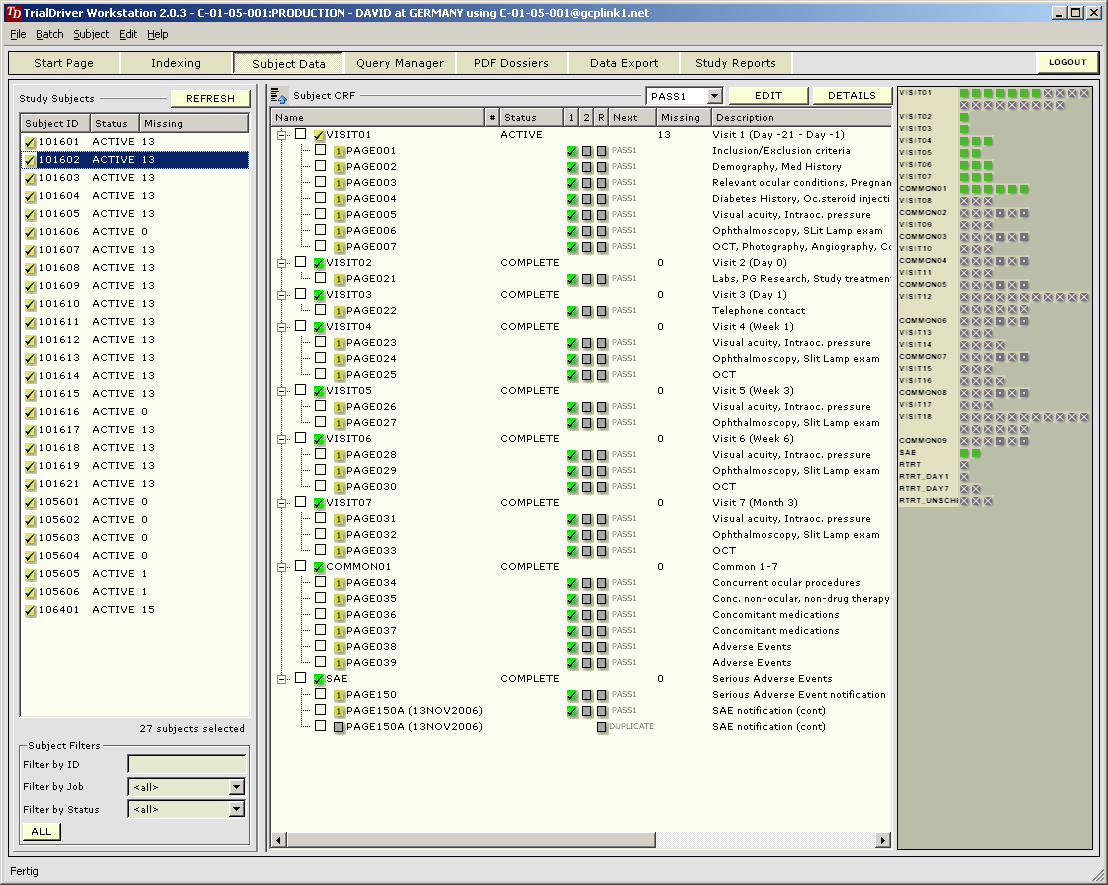
Task: Click the yellow page icon beside PAGE001
Action: point(339,151)
